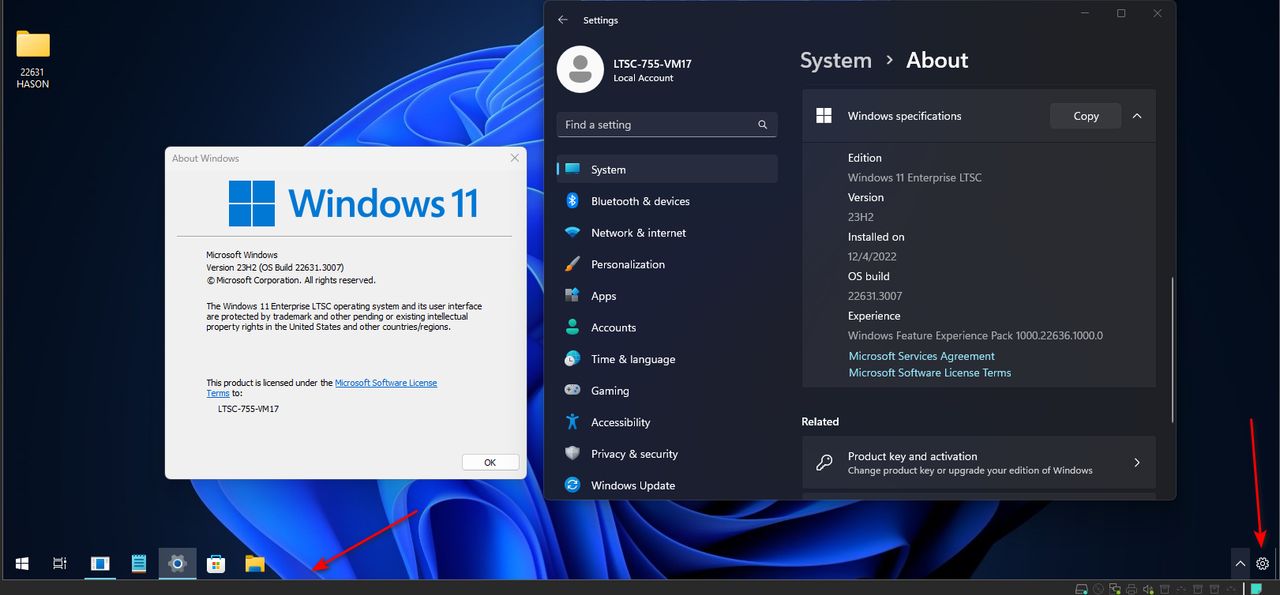Click the Windows 11 Enterprise LTSC edition text
This screenshot has width=1280, height=595.
[915, 177]
